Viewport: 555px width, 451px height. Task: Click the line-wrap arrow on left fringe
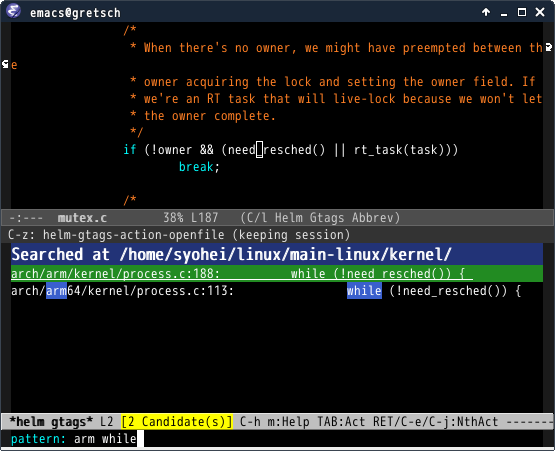(5, 64)
